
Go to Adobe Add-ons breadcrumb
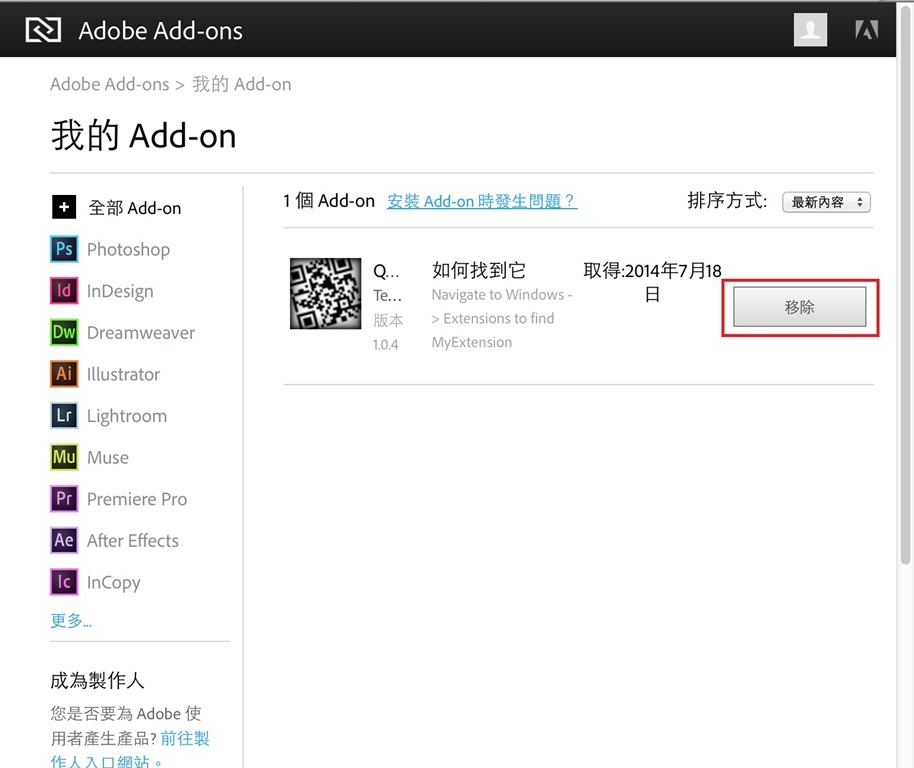pos(109,84)
